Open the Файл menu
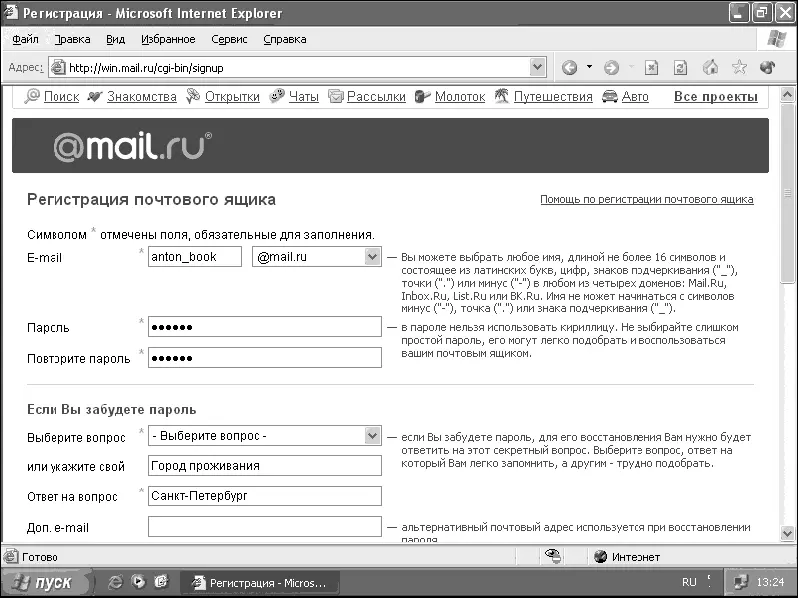This screenshot has height=598, width=798. [x=25, y=39]
